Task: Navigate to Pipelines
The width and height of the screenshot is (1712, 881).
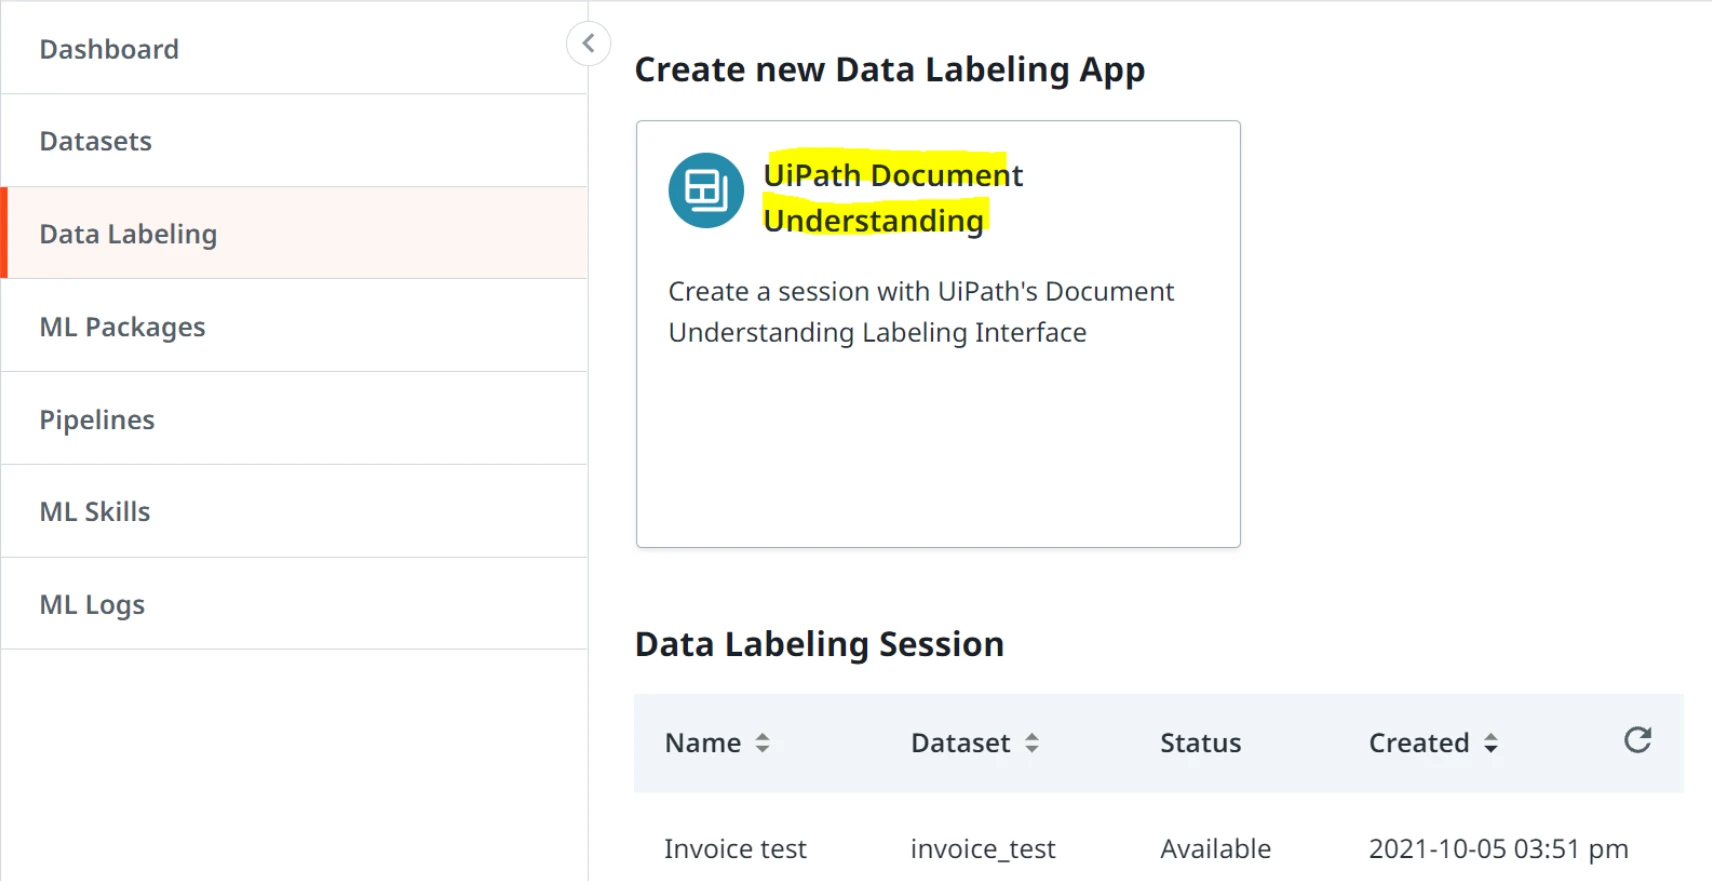Action: point(294,419)
